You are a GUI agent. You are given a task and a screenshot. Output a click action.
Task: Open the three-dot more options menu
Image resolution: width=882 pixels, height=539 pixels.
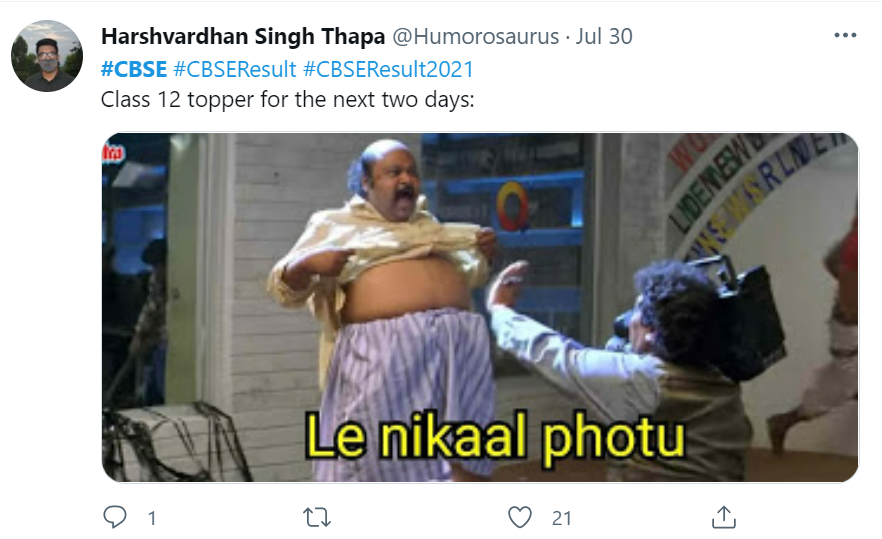pyautogui.click(x=845, y=35)
